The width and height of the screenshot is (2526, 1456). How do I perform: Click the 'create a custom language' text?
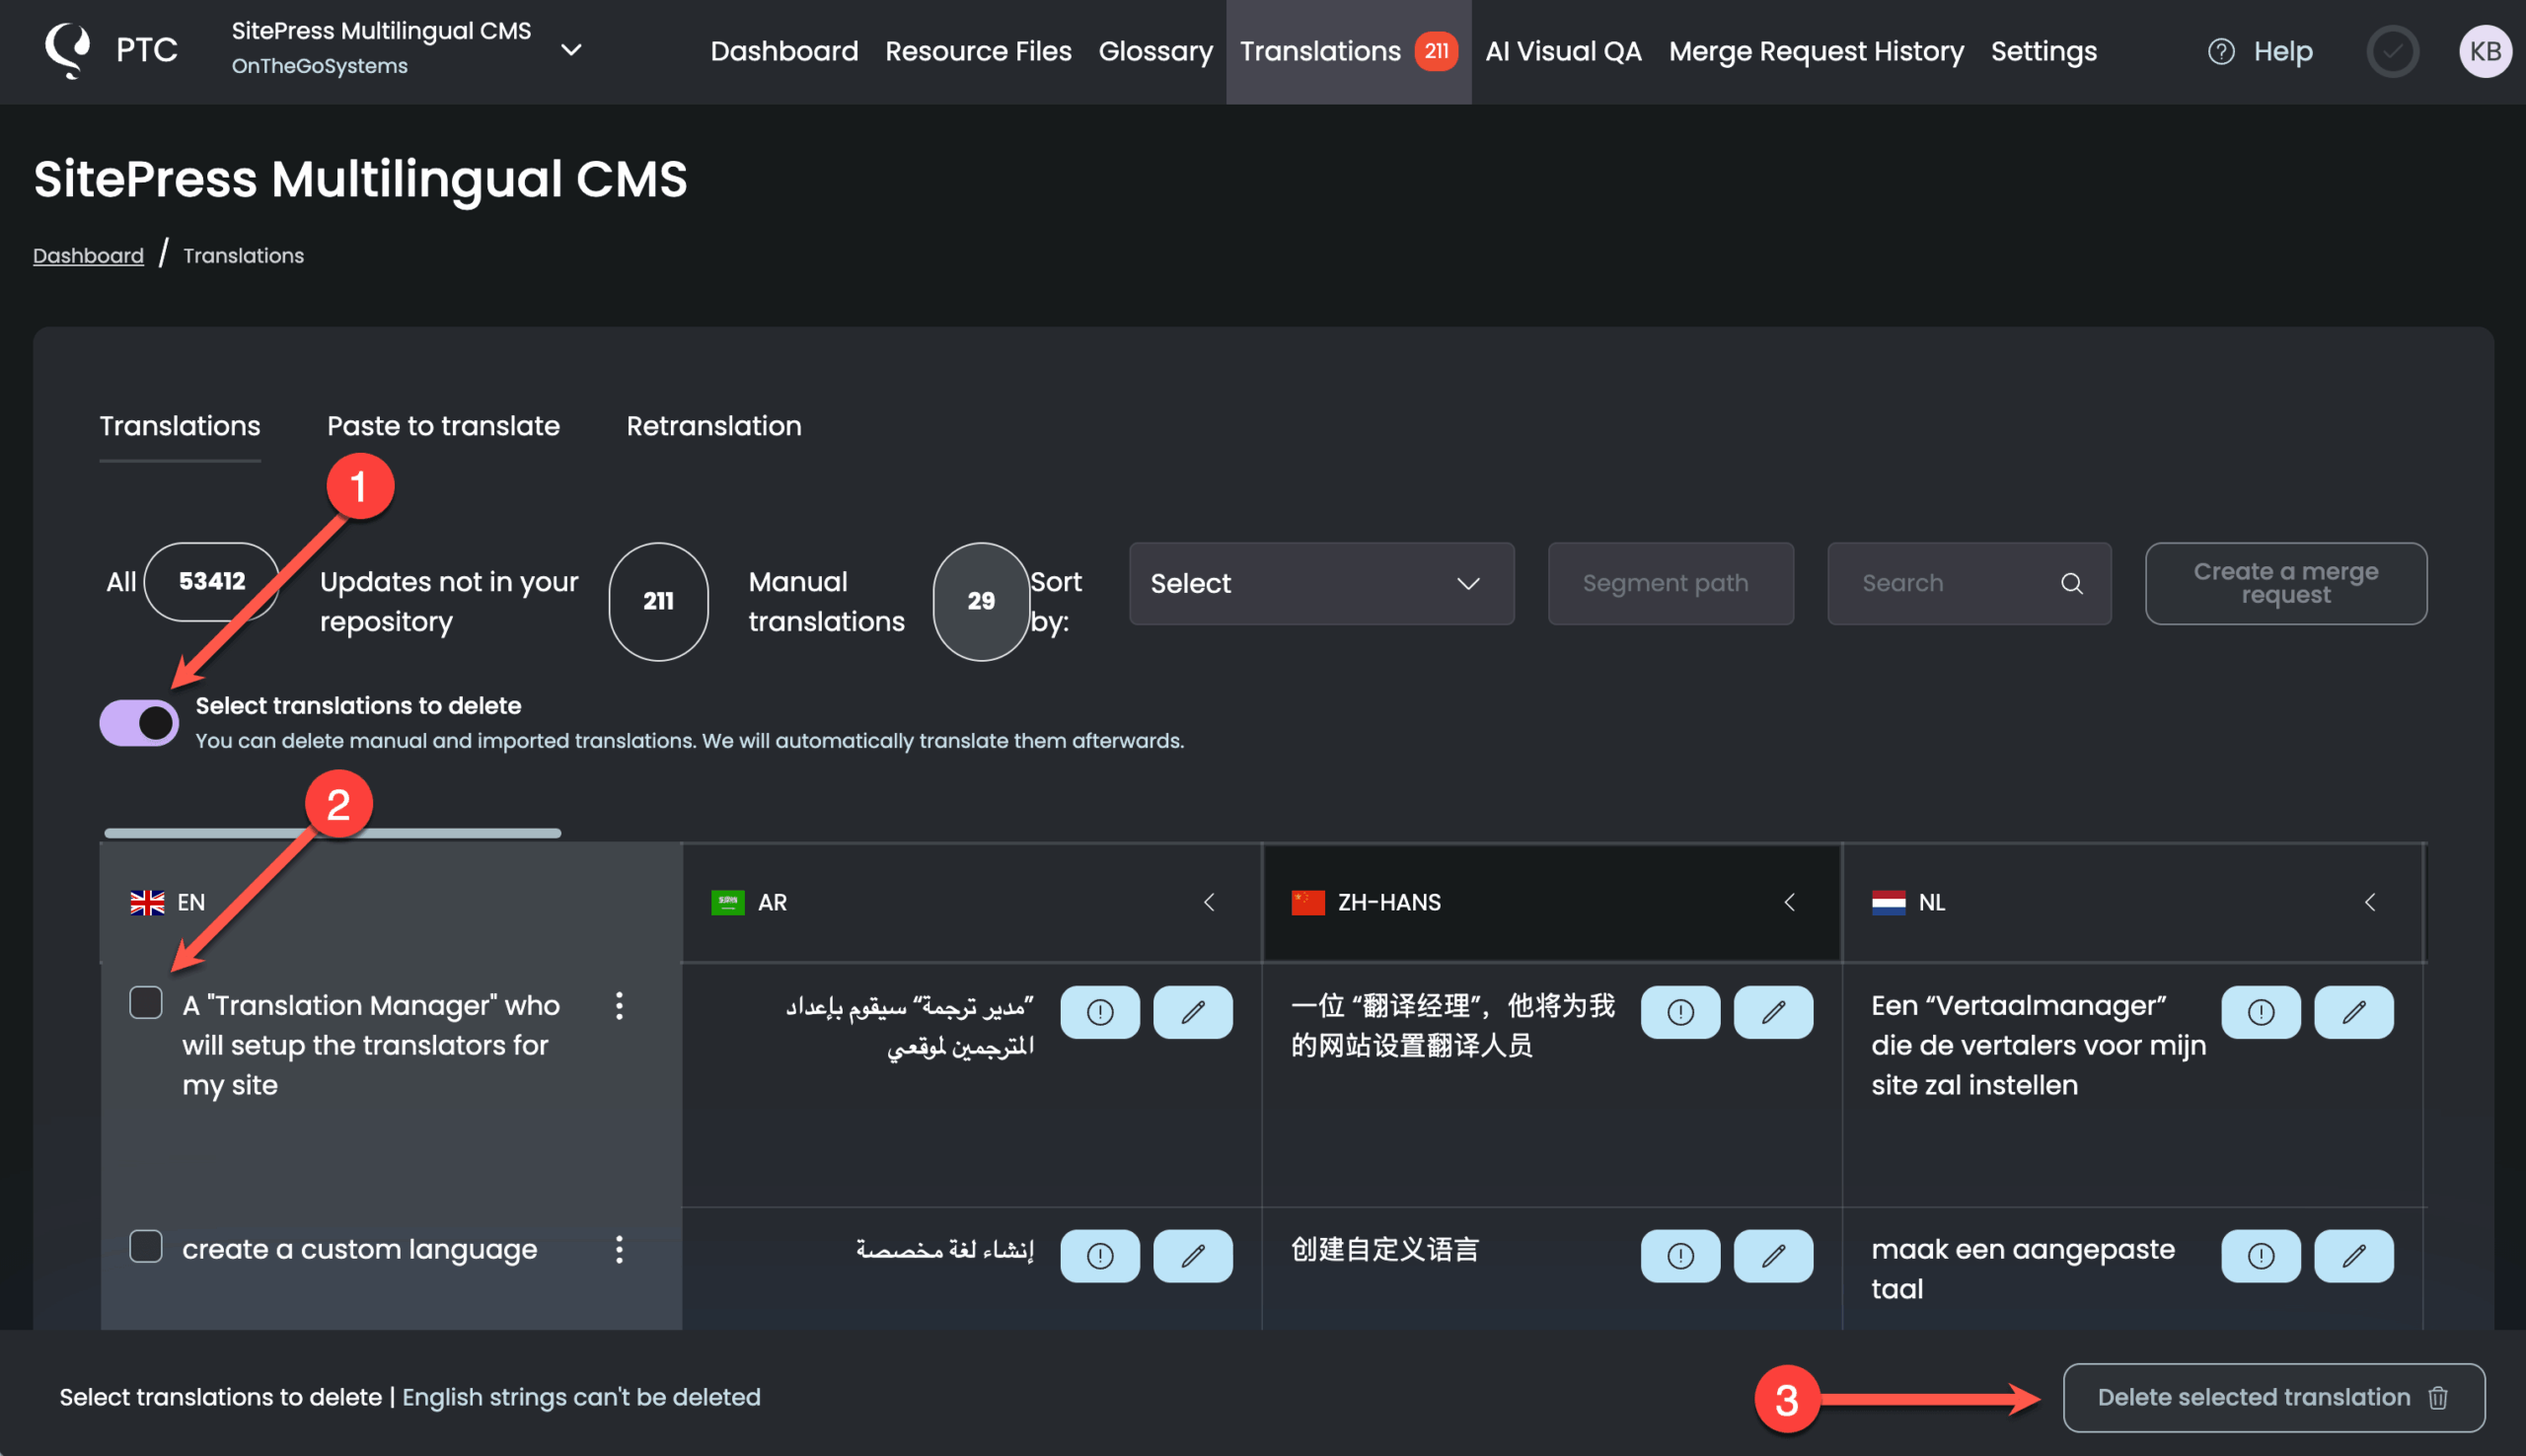pyautogui.click(x=359, y=1249)
